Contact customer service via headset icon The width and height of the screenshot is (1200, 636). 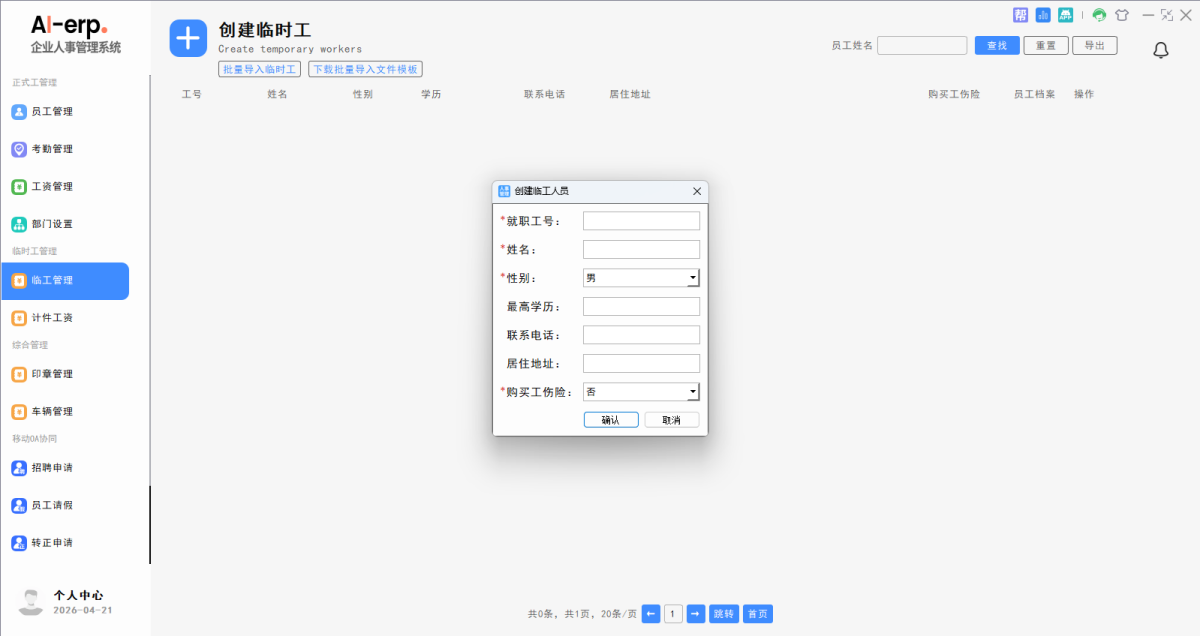coord(1099,15)
